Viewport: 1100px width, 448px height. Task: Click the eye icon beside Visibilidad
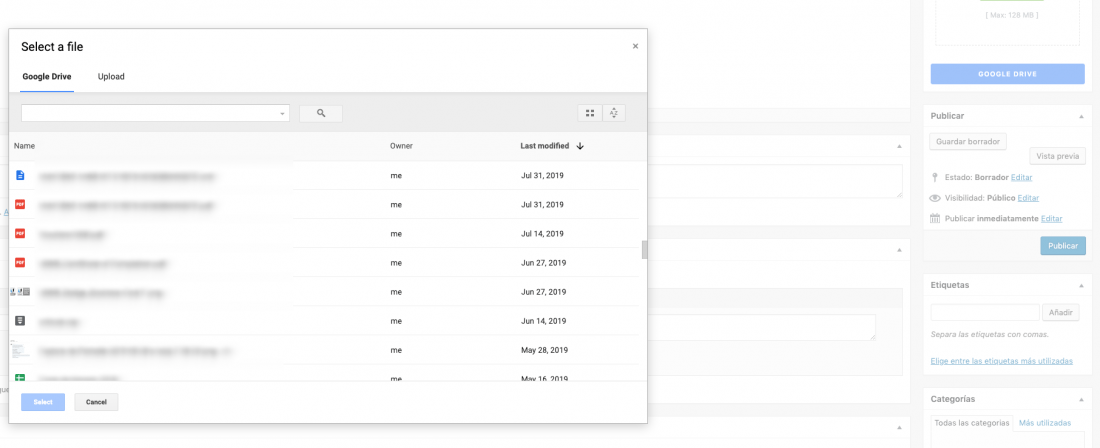click(934, 198)
